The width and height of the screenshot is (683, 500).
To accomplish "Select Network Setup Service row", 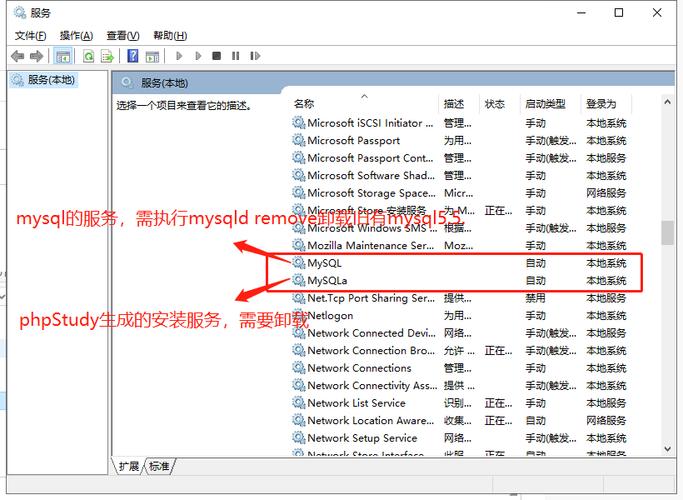I will coord(461,438).
